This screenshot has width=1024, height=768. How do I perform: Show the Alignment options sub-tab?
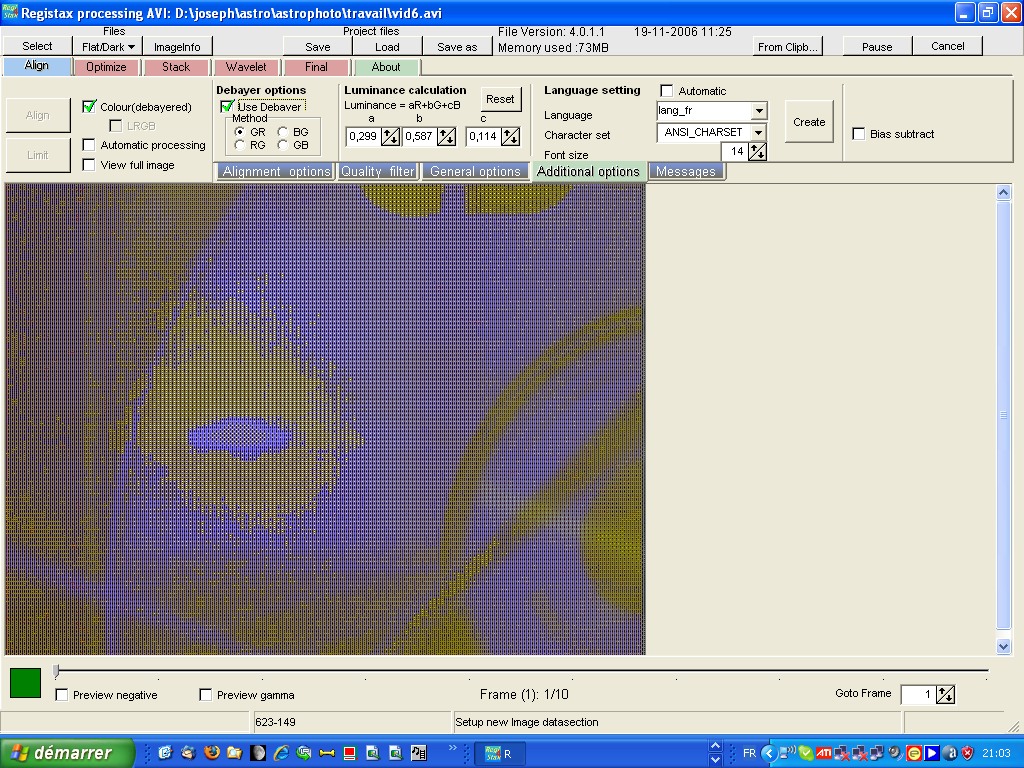click(x=276, y=172)
